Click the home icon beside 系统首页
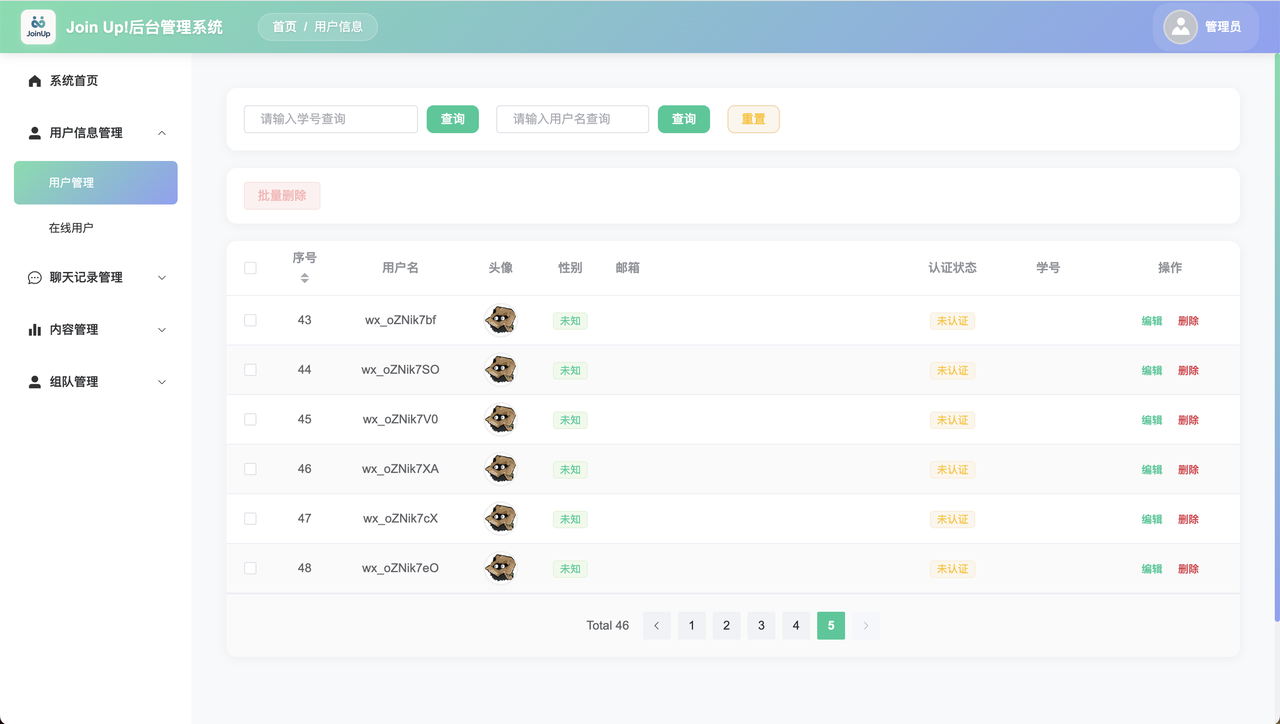 pyautogui.click(x=35, y=81)
